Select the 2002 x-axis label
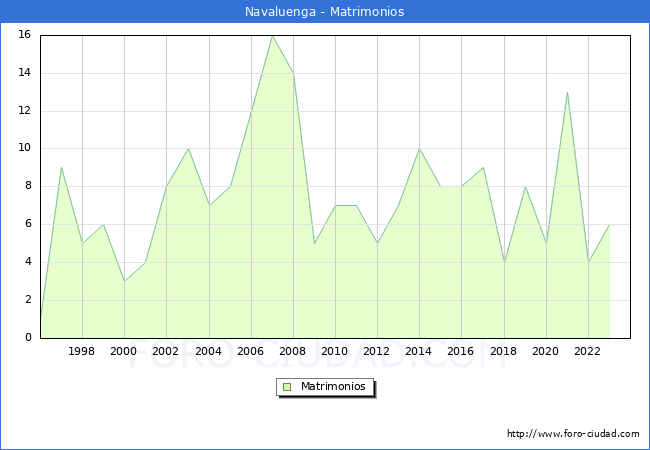 tap(166, 351)
